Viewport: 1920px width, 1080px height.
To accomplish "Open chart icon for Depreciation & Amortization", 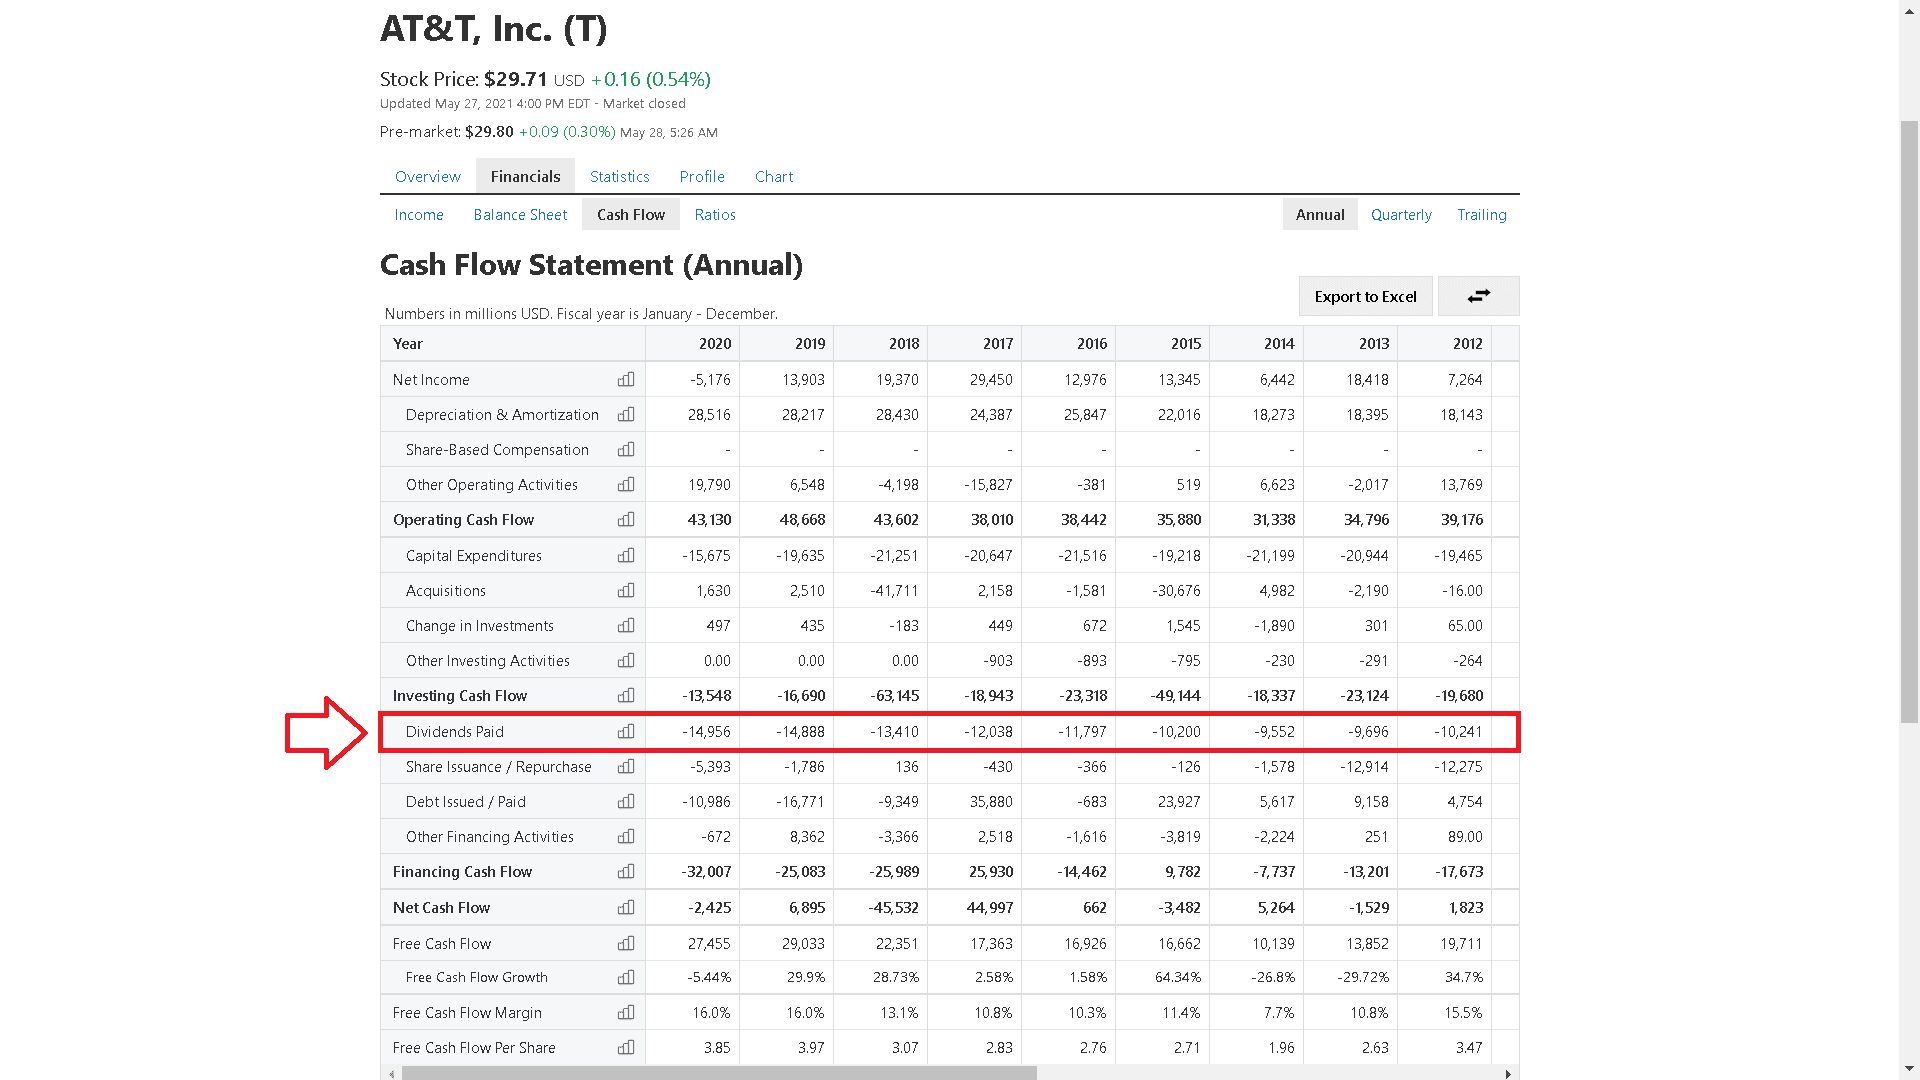I will (x=626, y=415).
